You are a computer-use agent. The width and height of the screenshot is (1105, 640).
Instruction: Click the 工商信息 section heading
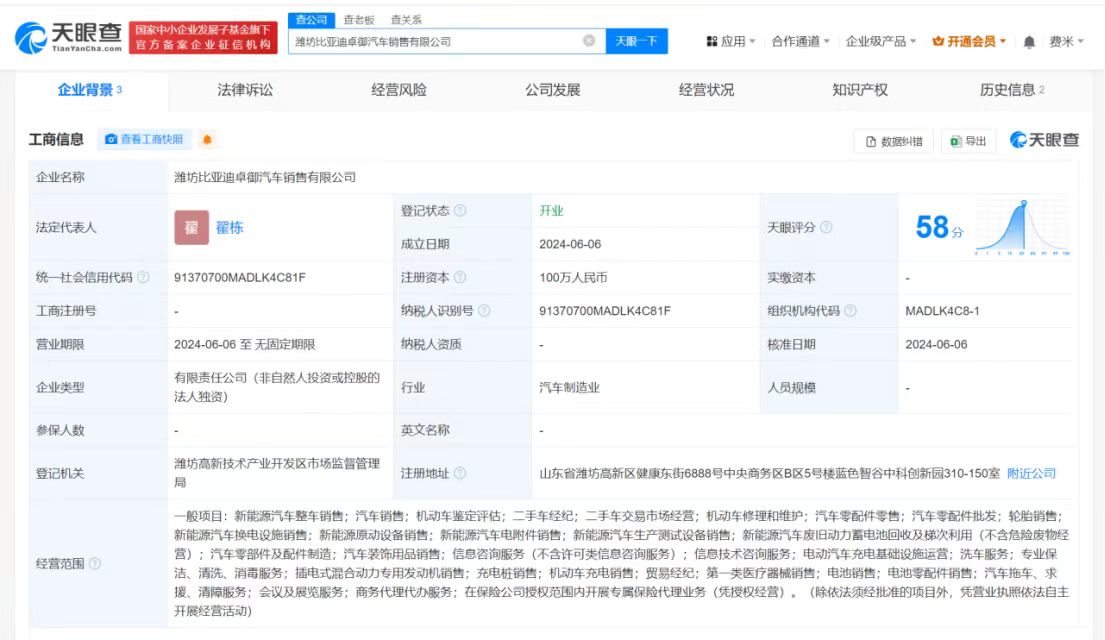click(x=56, y=140)
